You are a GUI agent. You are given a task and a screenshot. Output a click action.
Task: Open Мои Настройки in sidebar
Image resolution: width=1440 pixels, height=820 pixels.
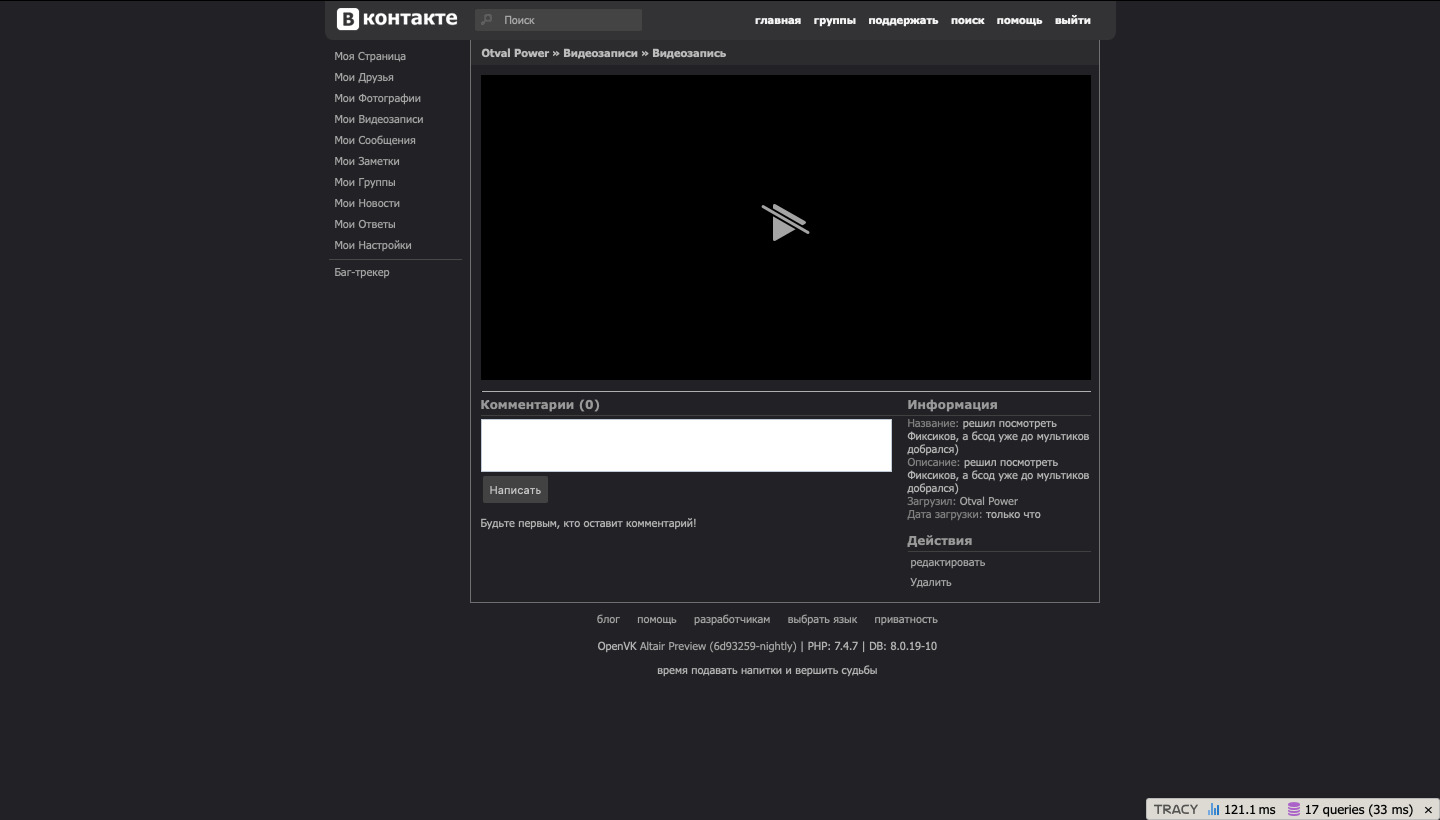click(373, 245)
